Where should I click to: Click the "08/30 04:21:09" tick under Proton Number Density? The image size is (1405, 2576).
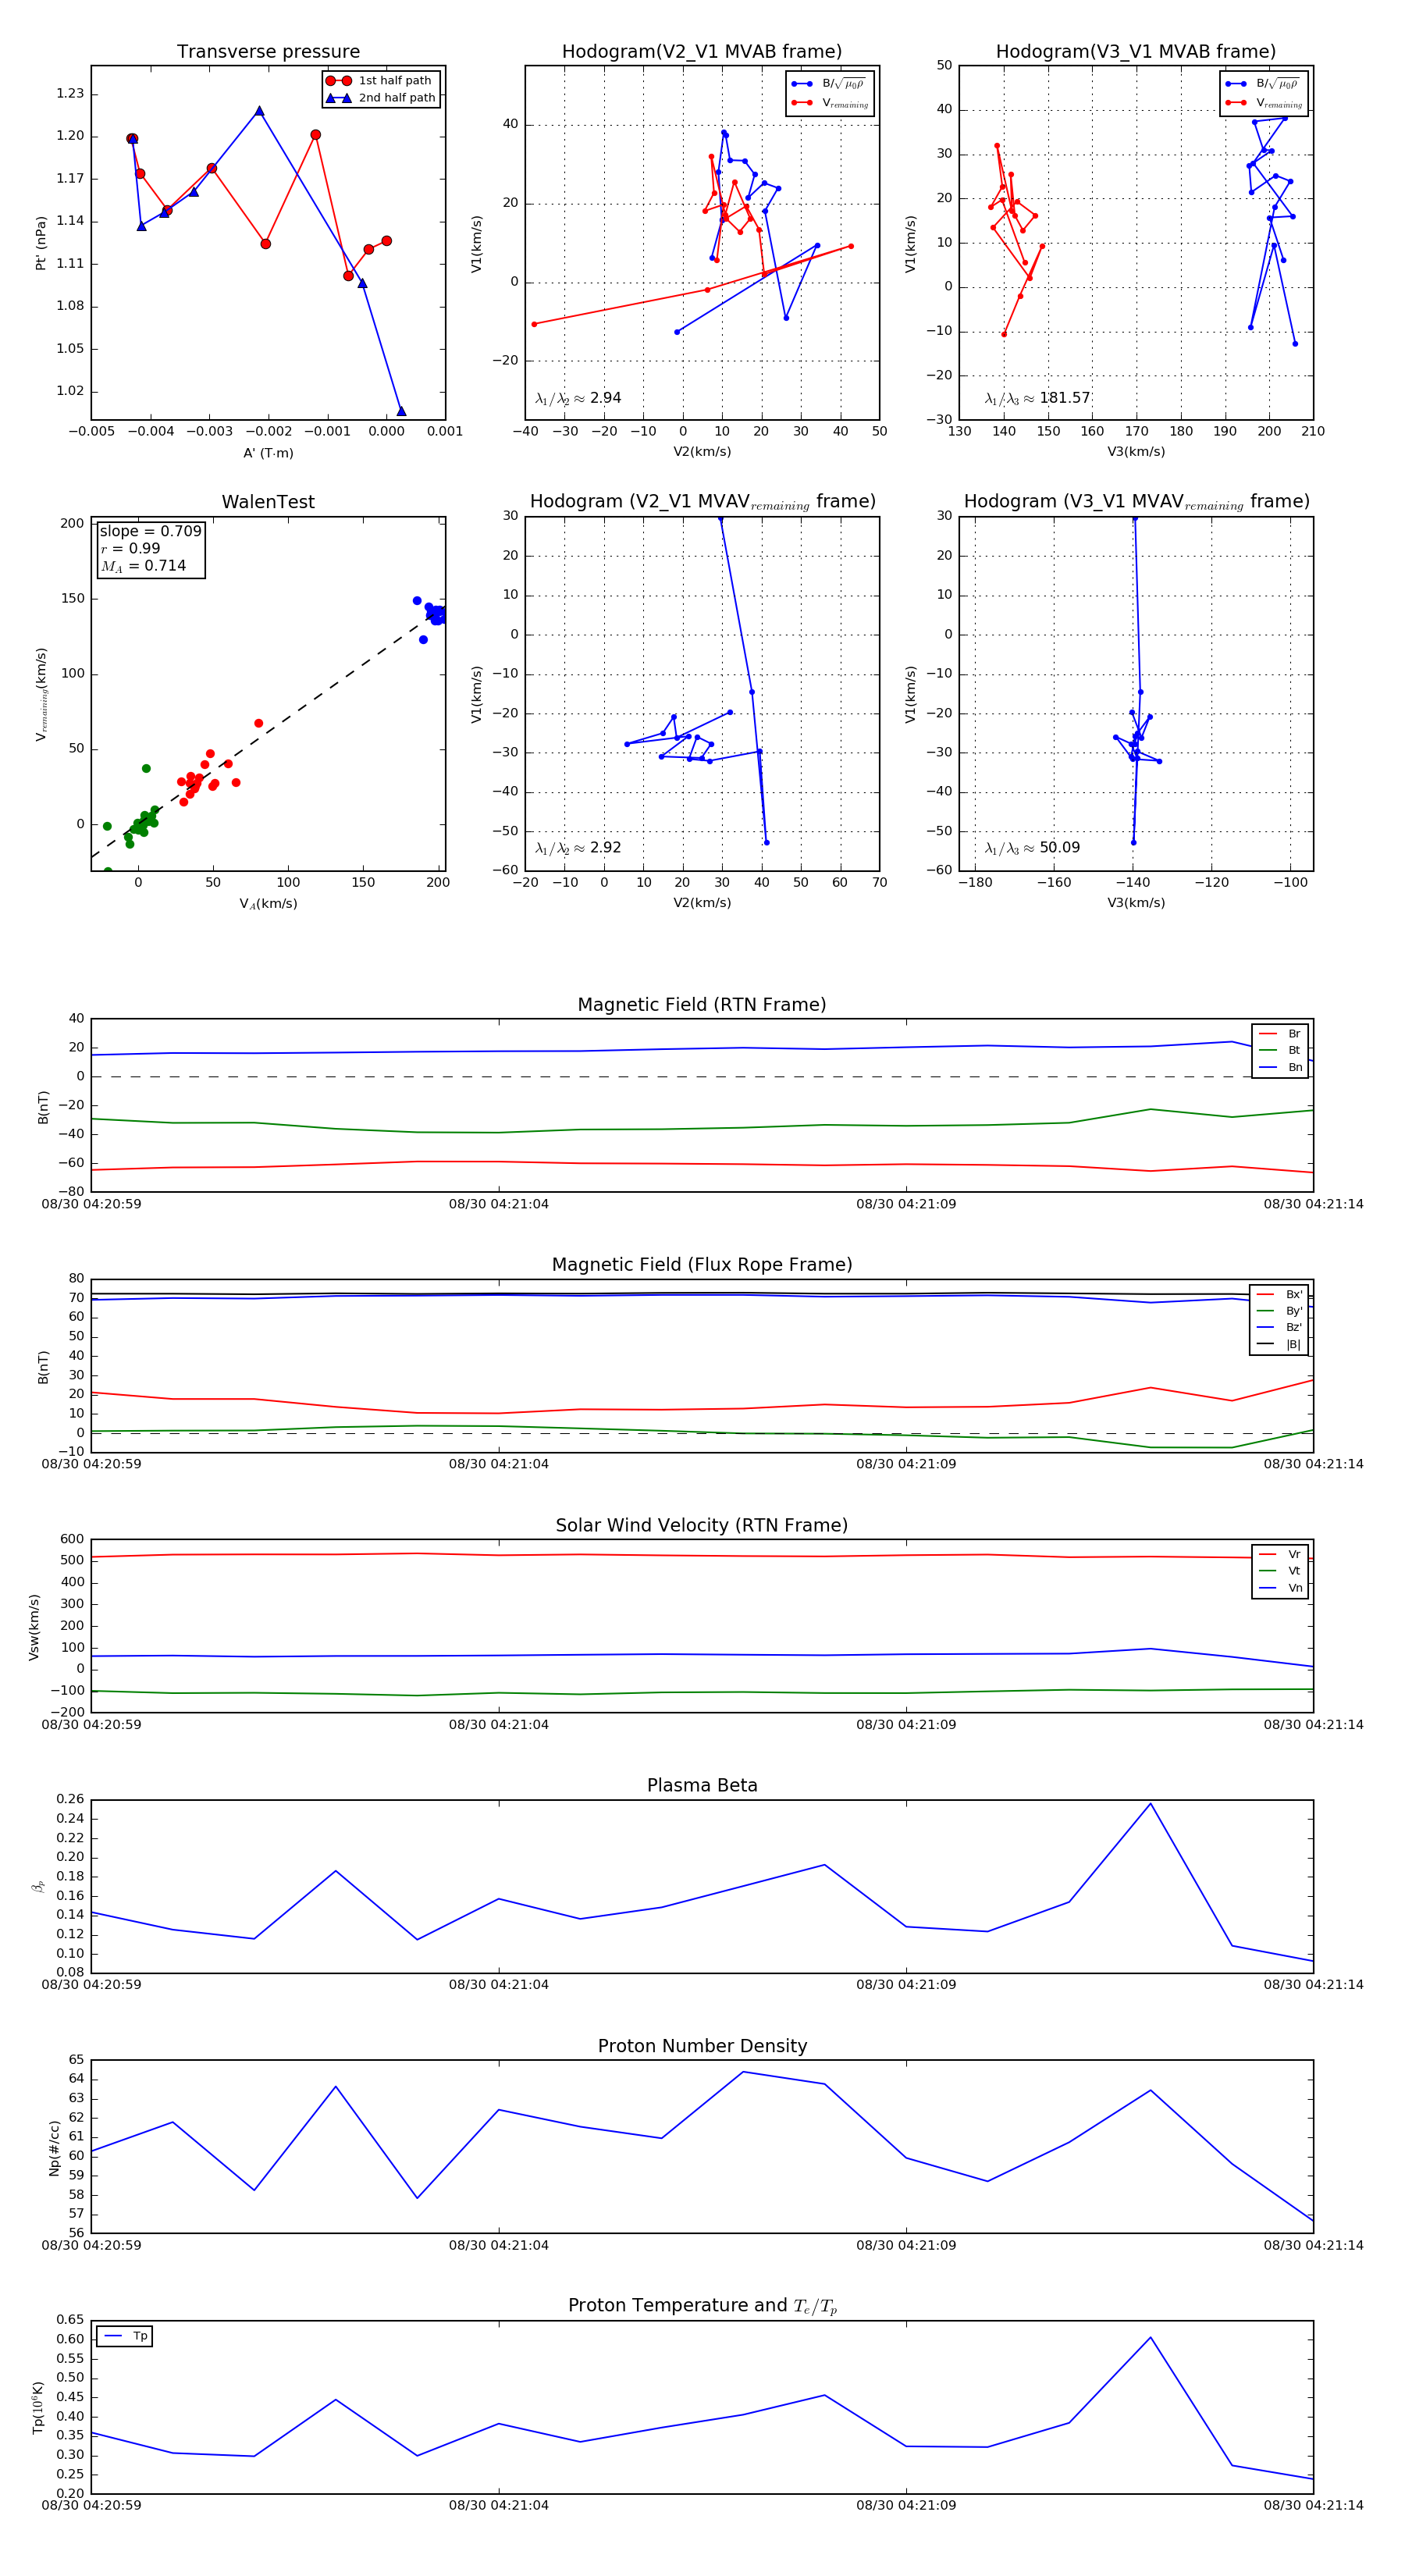[x=906, y=2245]
